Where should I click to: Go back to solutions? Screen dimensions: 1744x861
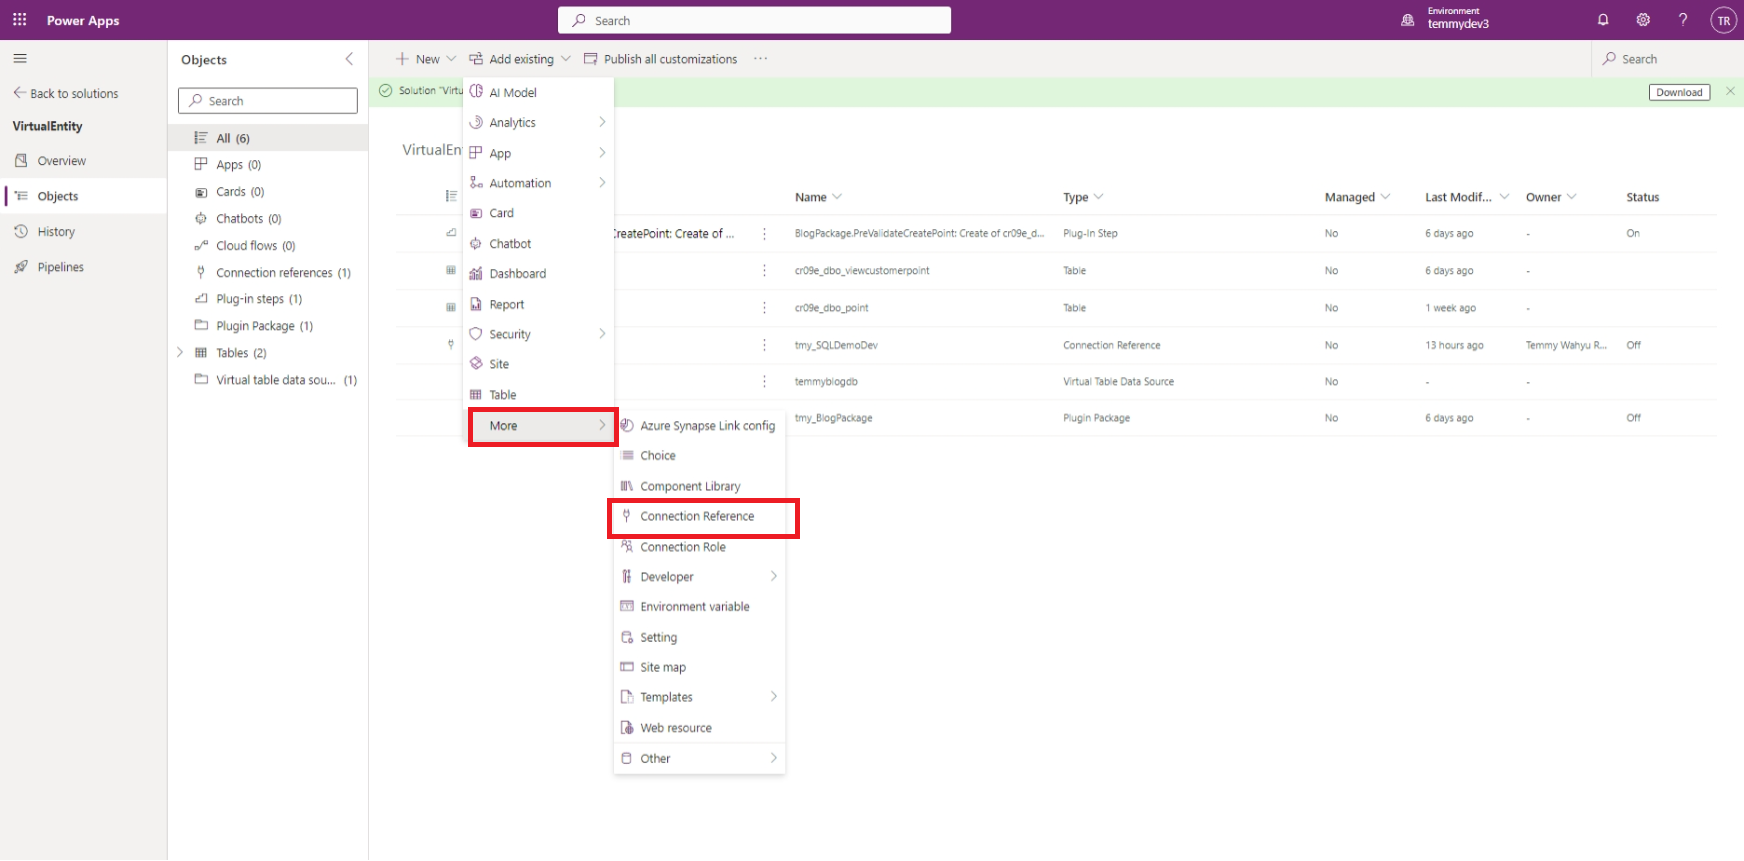pyautogui.click(x=65, y=93)
